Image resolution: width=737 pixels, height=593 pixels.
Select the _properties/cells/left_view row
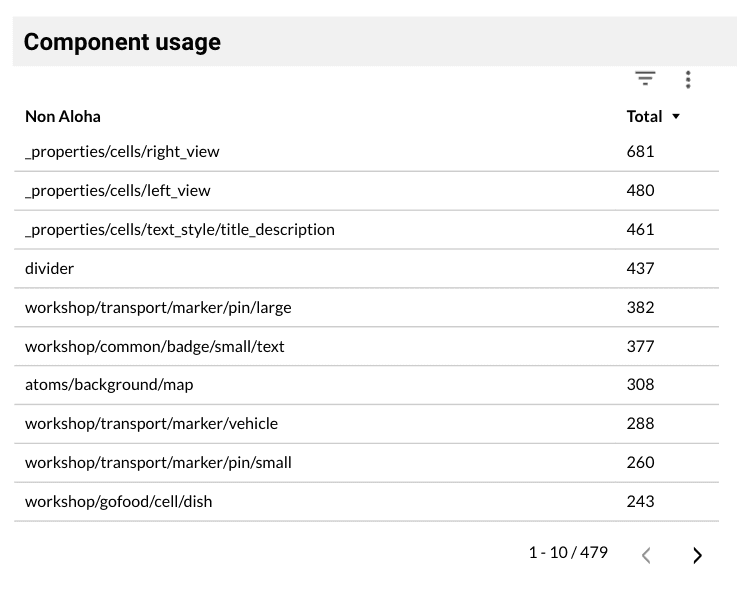coord(118,190)
